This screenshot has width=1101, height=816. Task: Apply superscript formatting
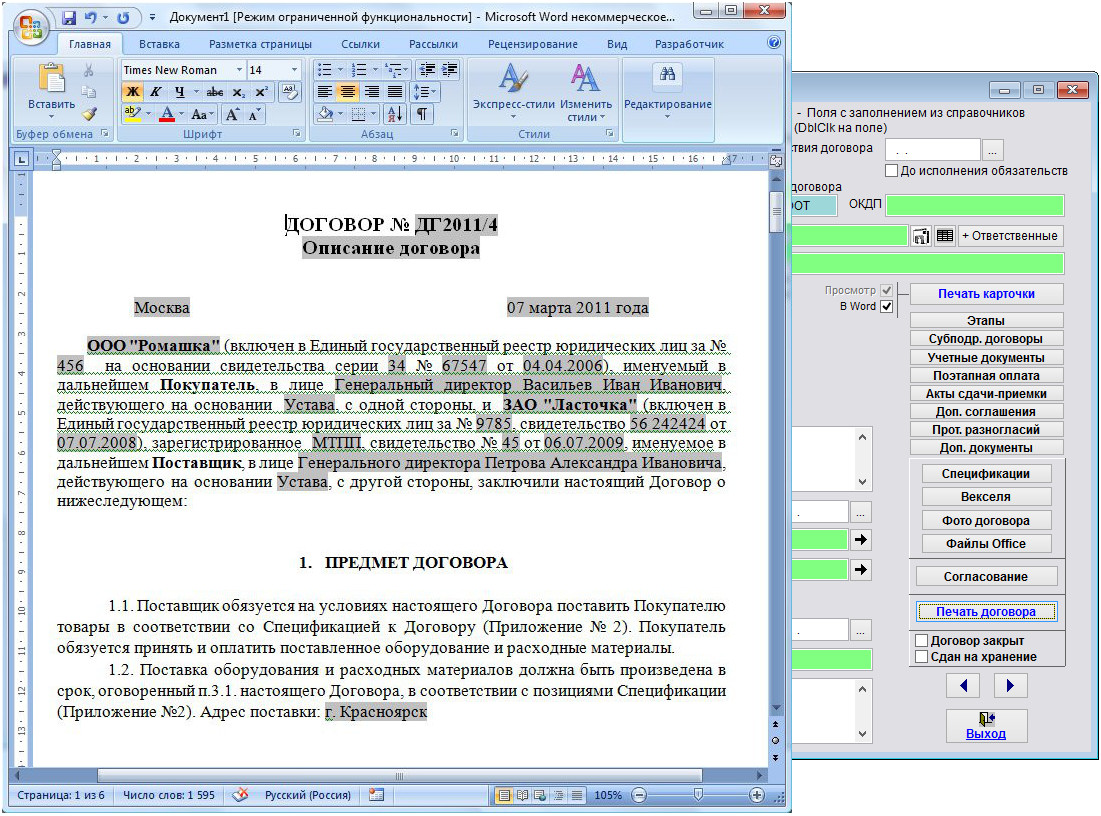(x=261, y=92)
